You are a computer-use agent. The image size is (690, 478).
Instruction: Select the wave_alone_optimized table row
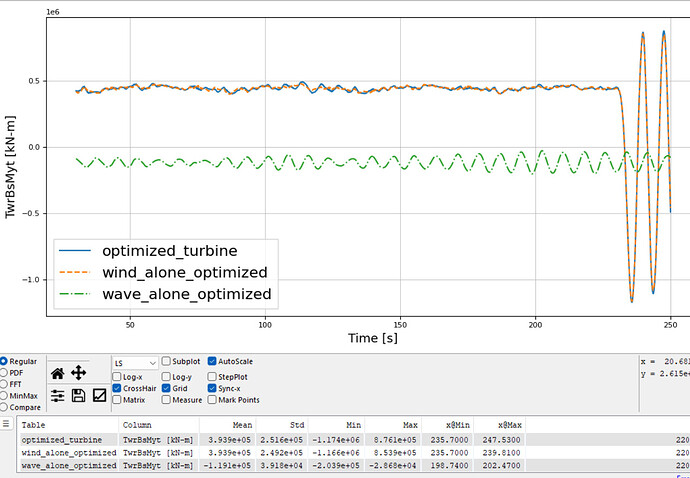pos(354,465)
